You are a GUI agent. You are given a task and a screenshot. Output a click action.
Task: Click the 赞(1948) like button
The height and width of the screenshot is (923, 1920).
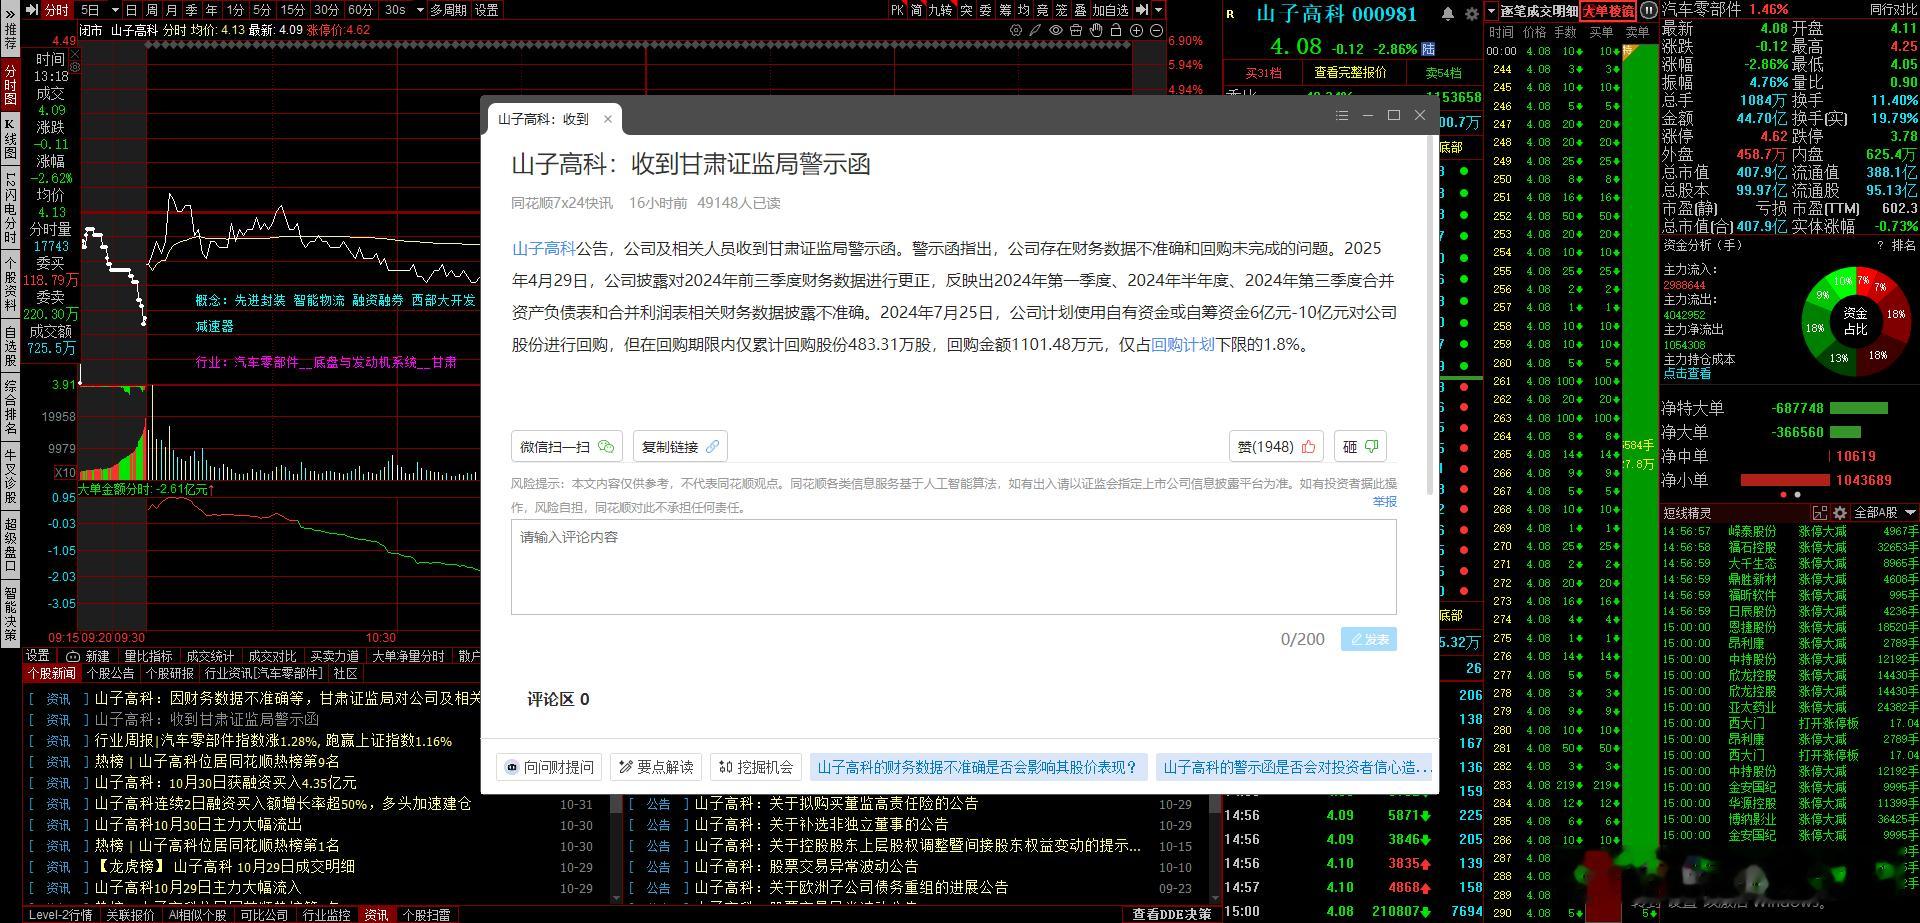pos(1275,446)
